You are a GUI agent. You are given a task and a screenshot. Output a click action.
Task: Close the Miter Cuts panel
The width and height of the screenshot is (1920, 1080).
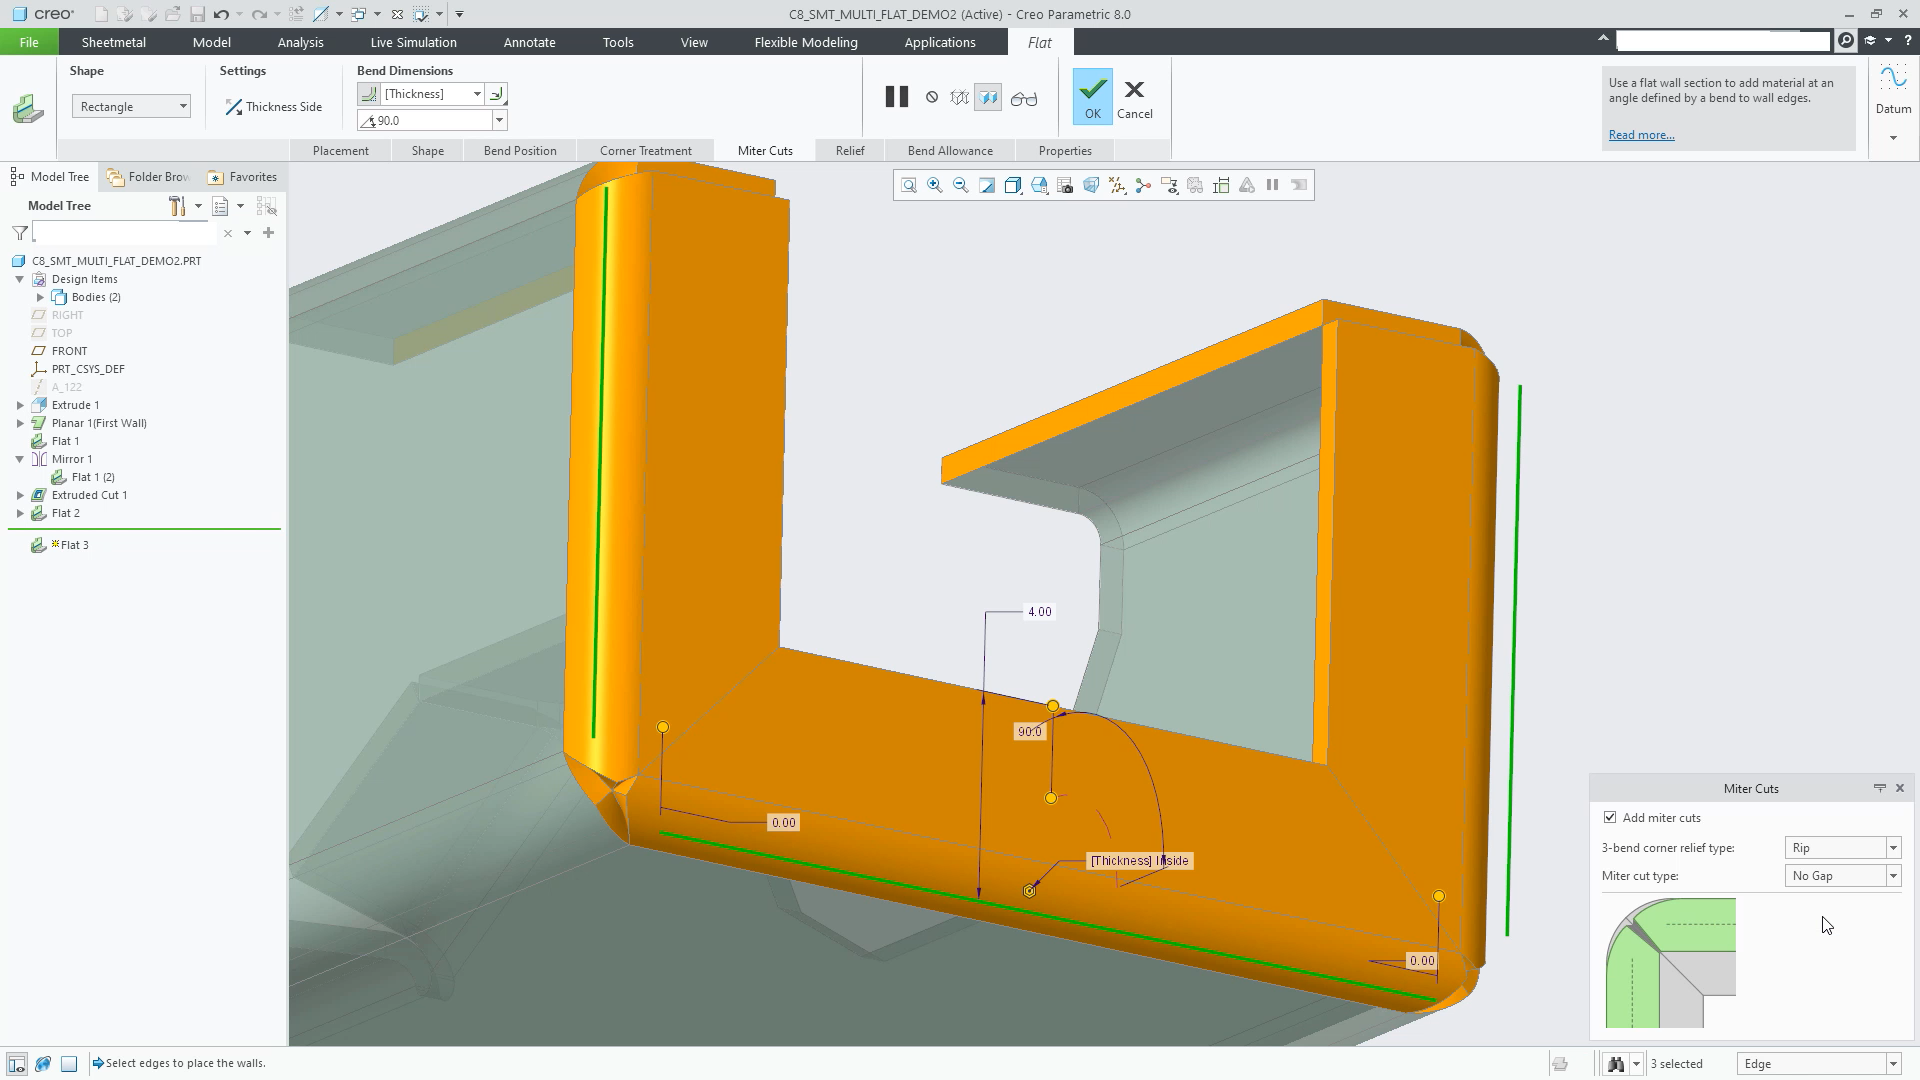1900,788
